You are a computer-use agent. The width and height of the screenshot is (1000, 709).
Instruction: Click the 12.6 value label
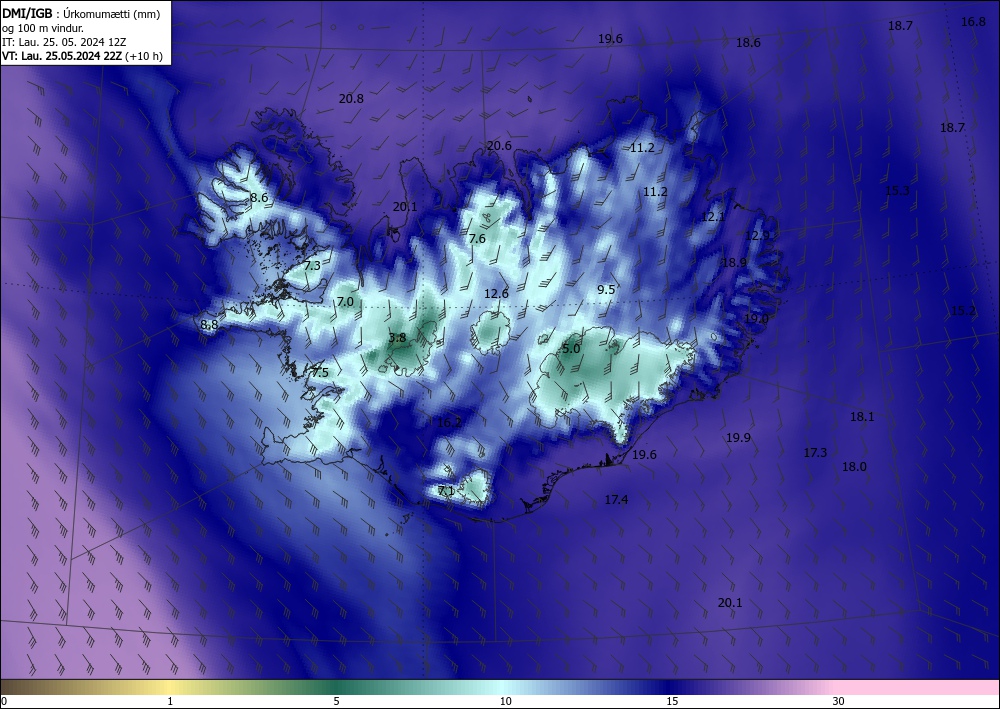tap(496, 294)
